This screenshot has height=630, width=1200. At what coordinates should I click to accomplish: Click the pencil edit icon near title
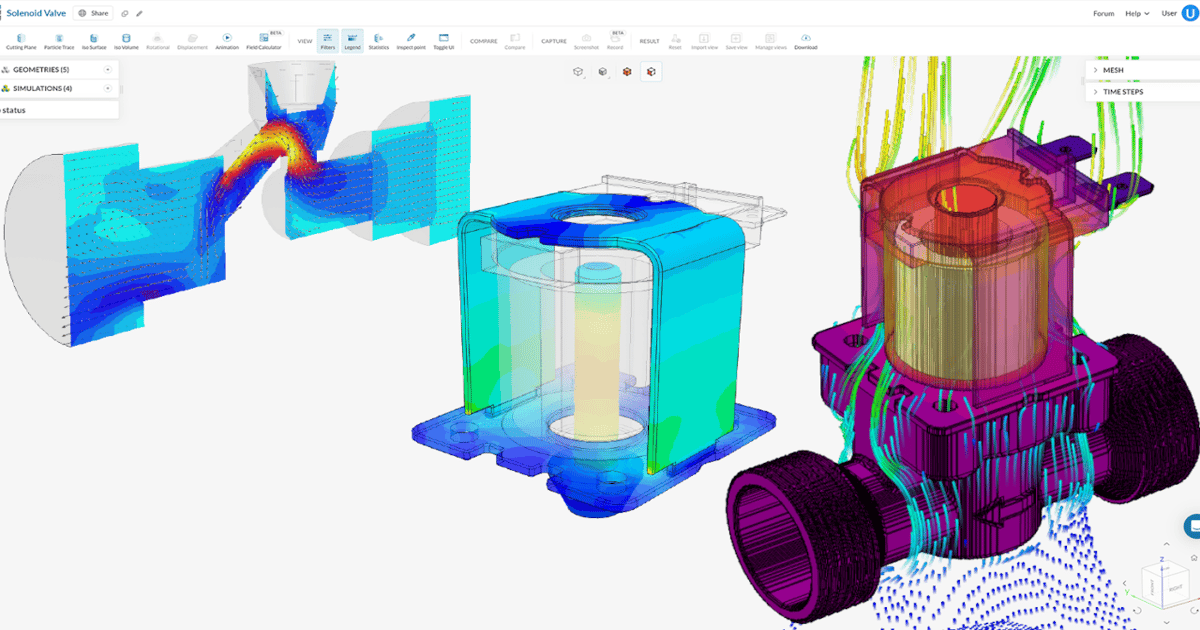(139, 13)
